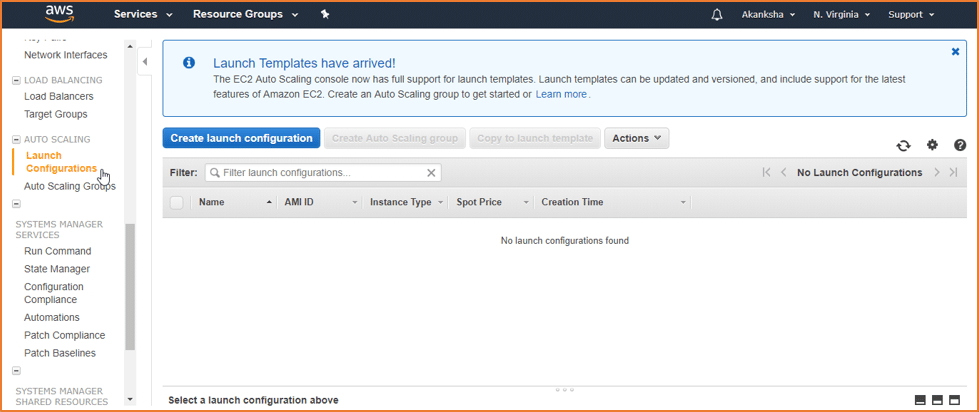Go to the first page of results
The image size is (979, 412).
tap(767, 172)
